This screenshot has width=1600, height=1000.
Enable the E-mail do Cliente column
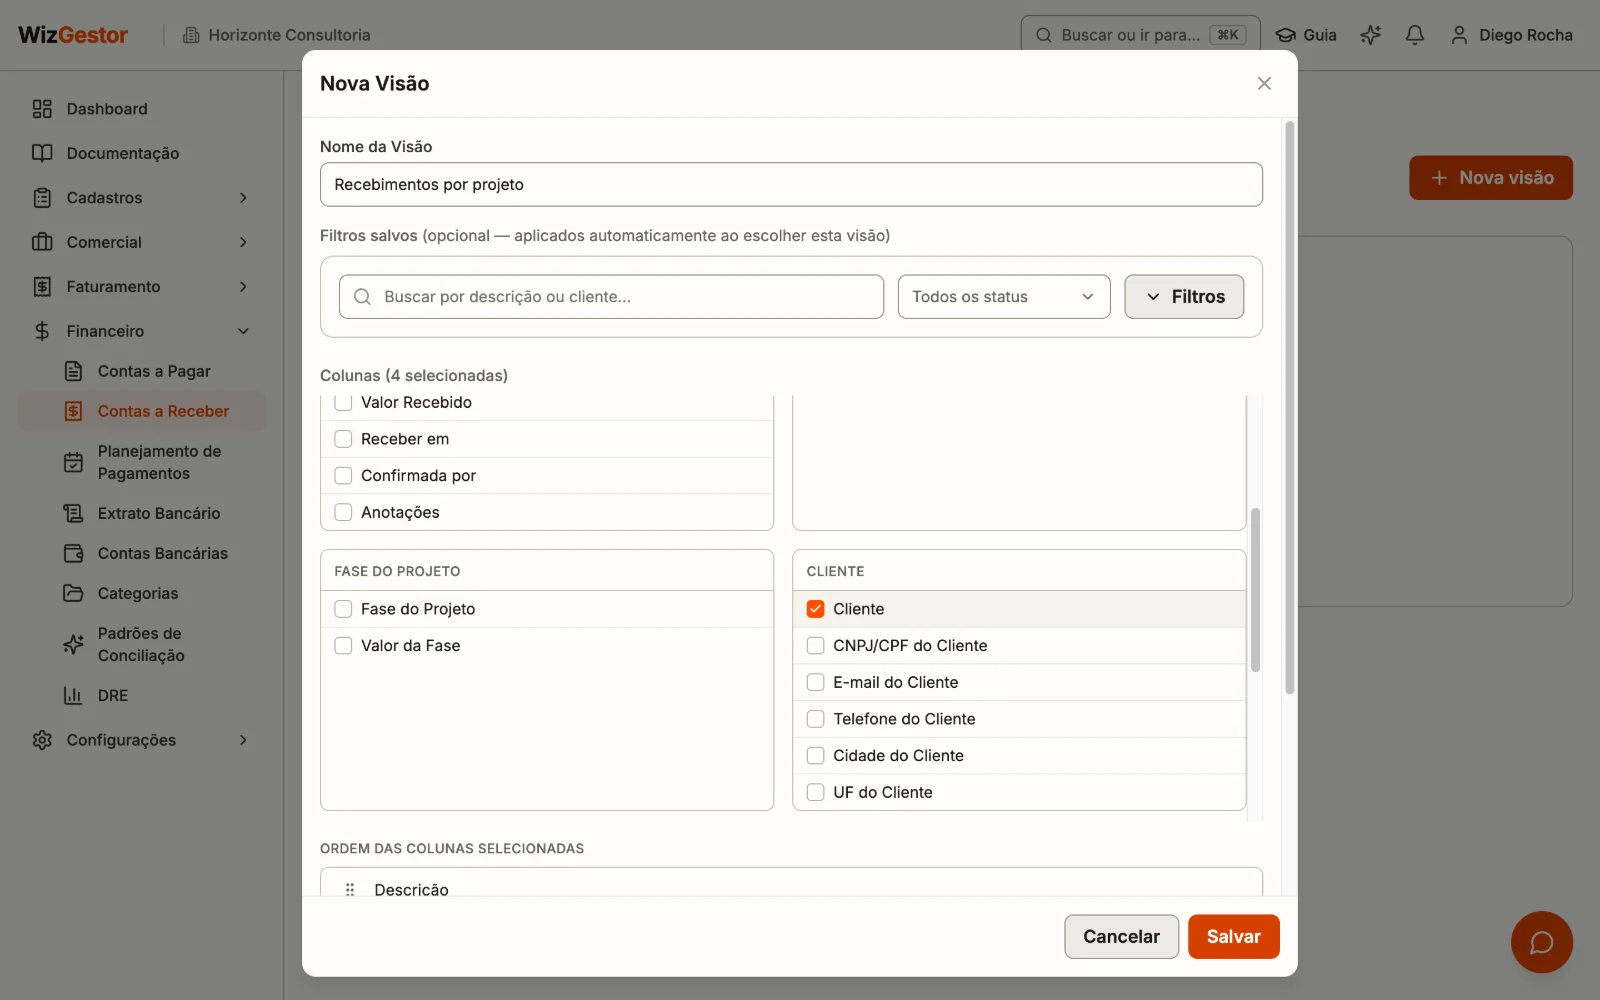click(816, 682)
